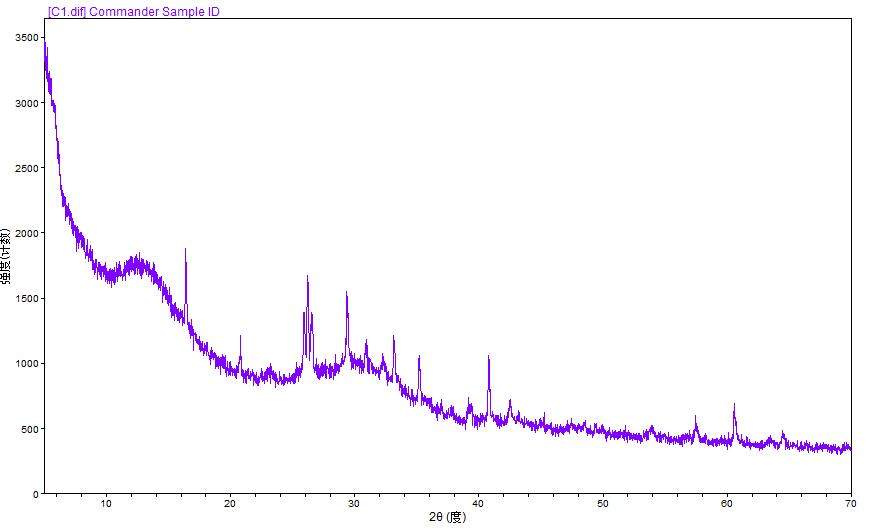This screenshot has height=529, width=869.
Task: Click the sharp peak near 41 degrees
Action: [488, 358]
